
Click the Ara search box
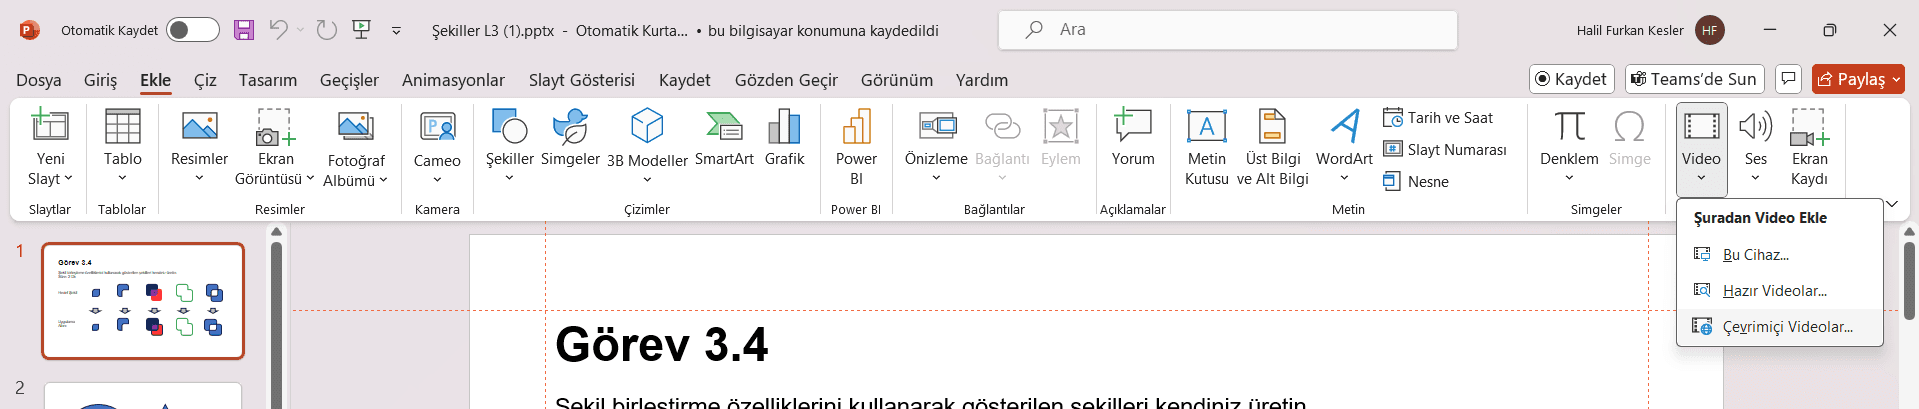[1227, 30]
